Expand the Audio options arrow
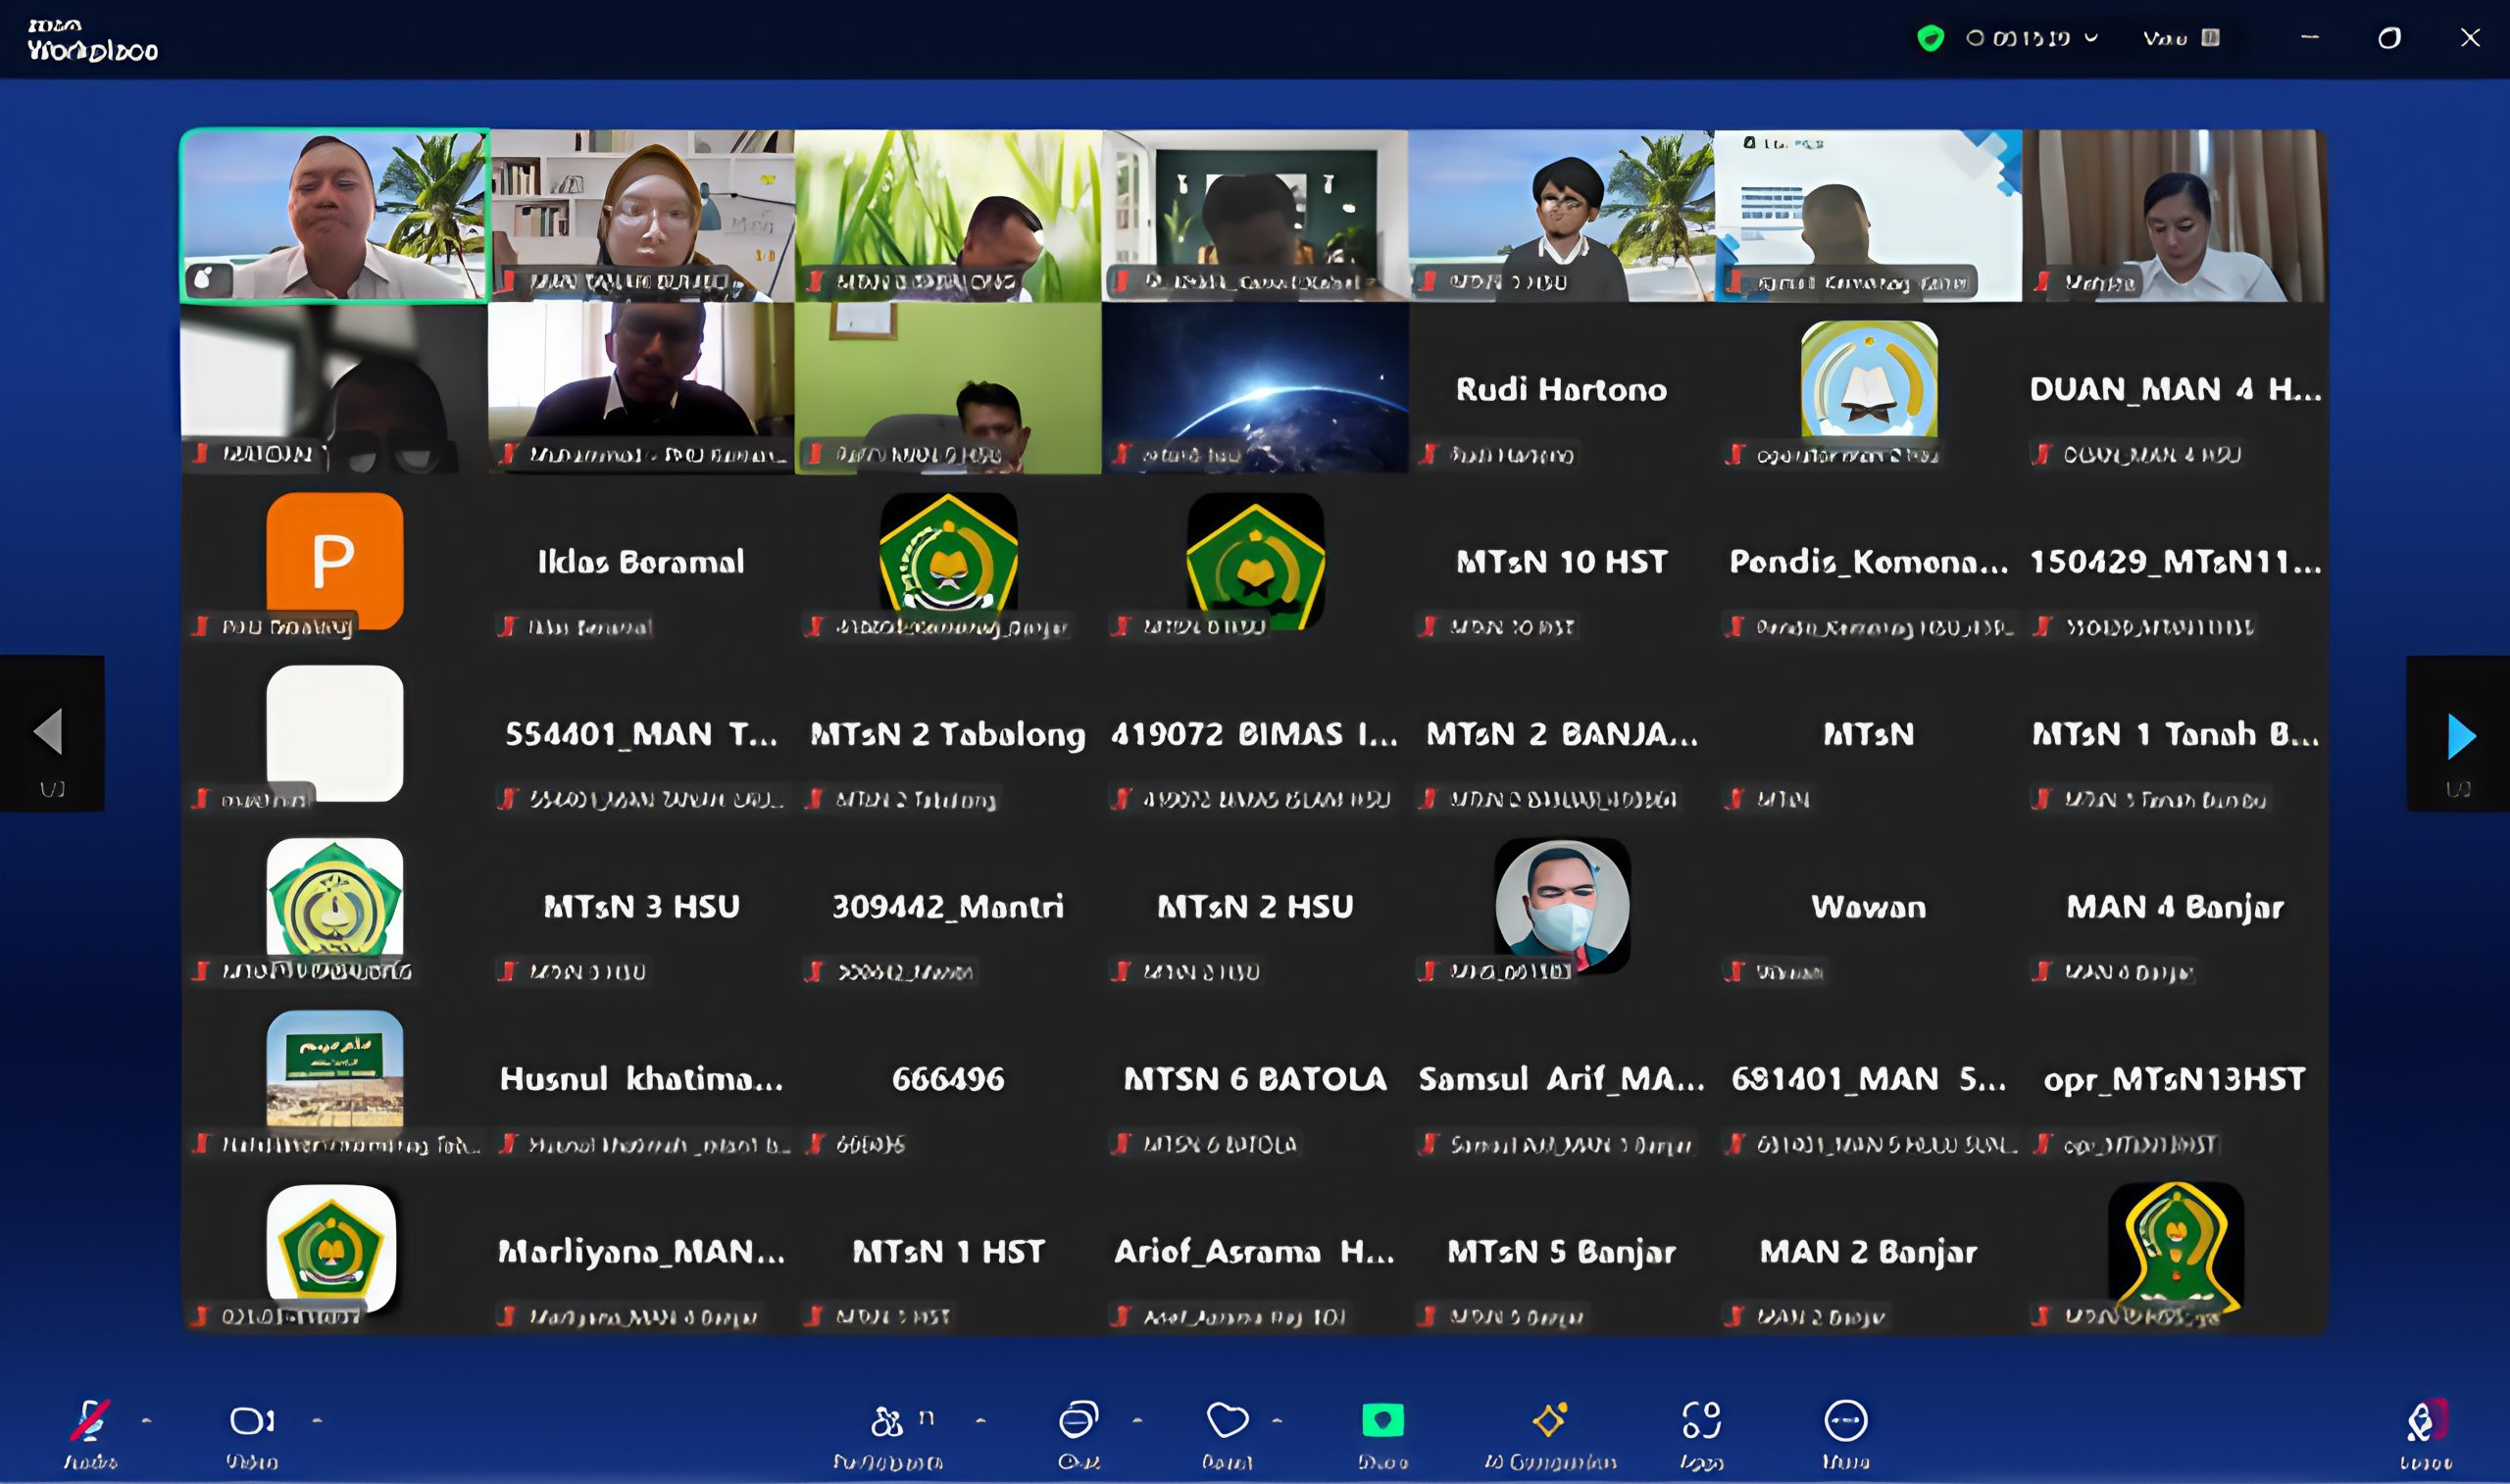 pos(147,1420)
